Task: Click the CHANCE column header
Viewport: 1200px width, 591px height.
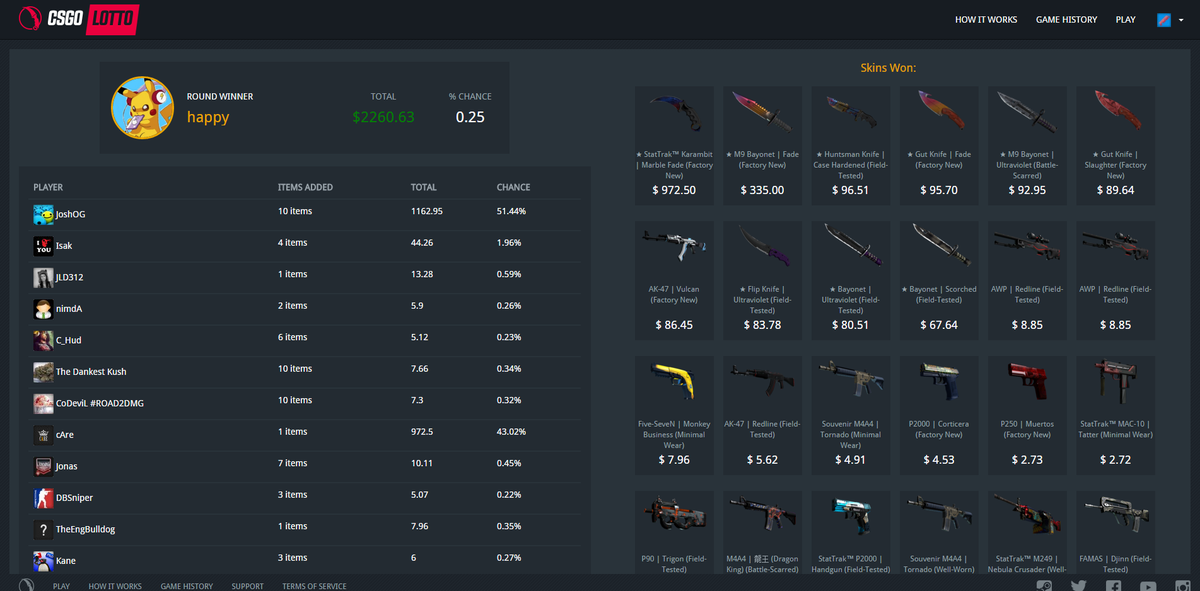Action: pos(514,187)
